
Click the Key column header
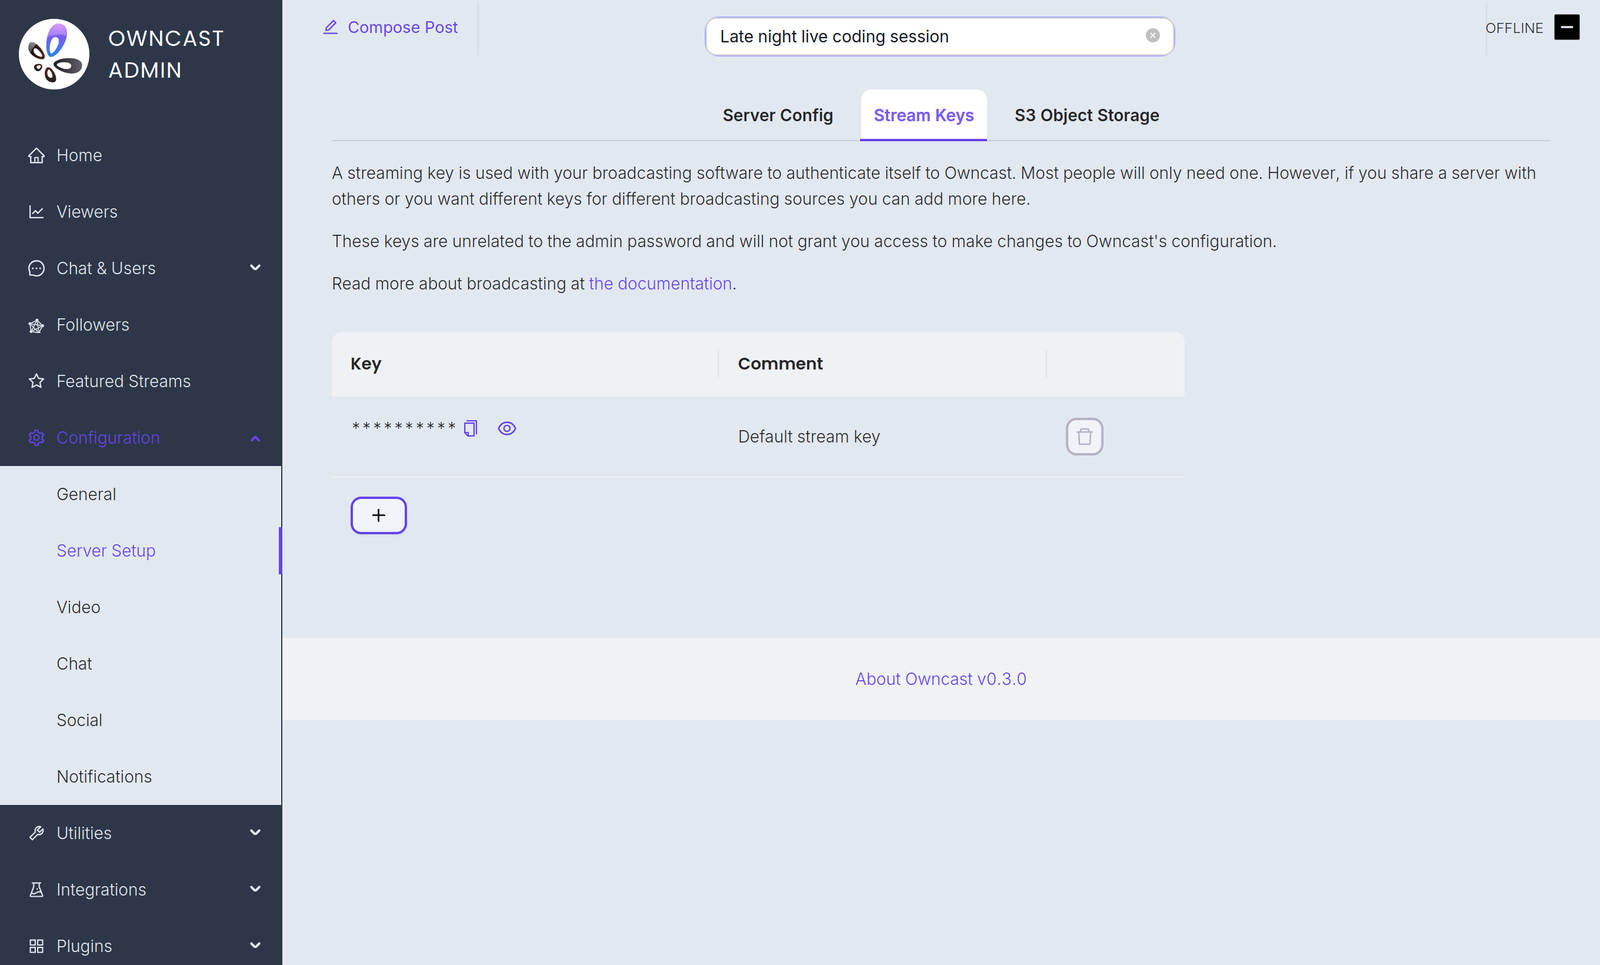point(525,364)
